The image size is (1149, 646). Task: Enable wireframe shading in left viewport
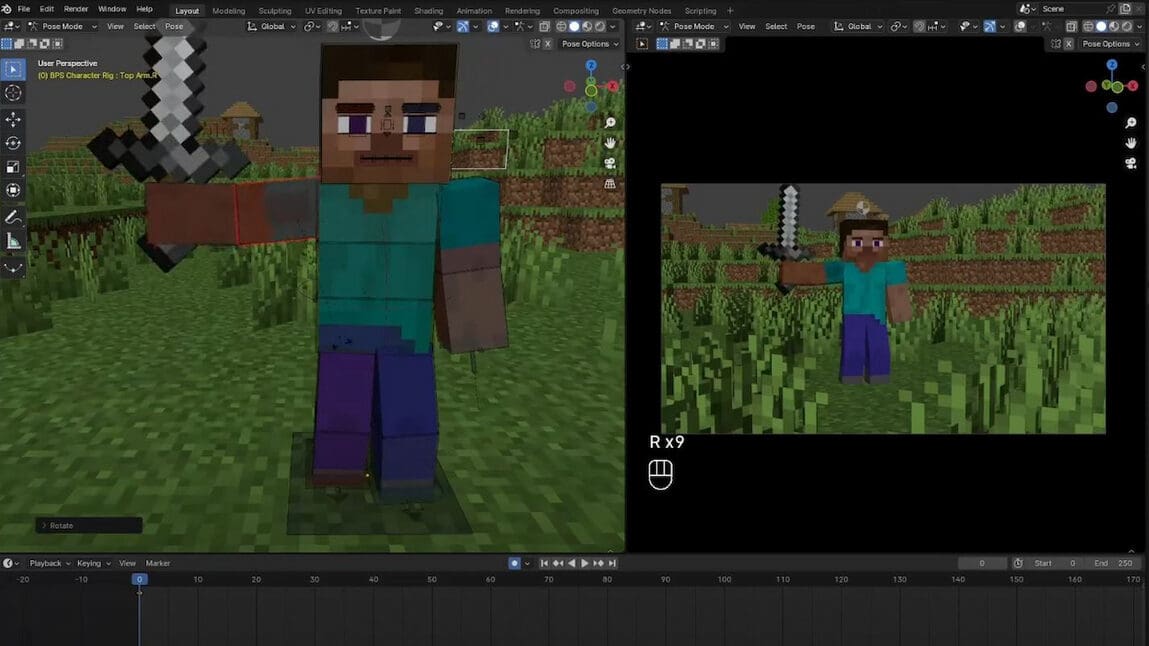click(x=561, y=26)
